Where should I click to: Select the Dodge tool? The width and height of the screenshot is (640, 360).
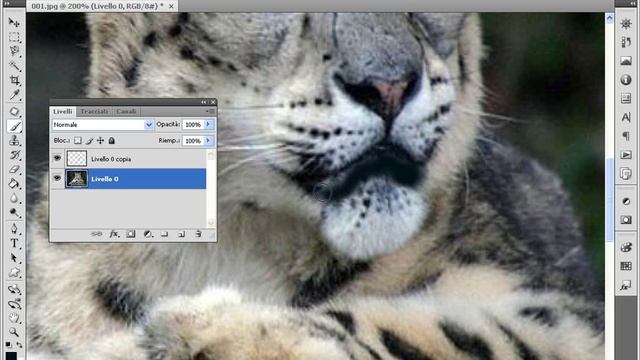[x=14, y=213]
